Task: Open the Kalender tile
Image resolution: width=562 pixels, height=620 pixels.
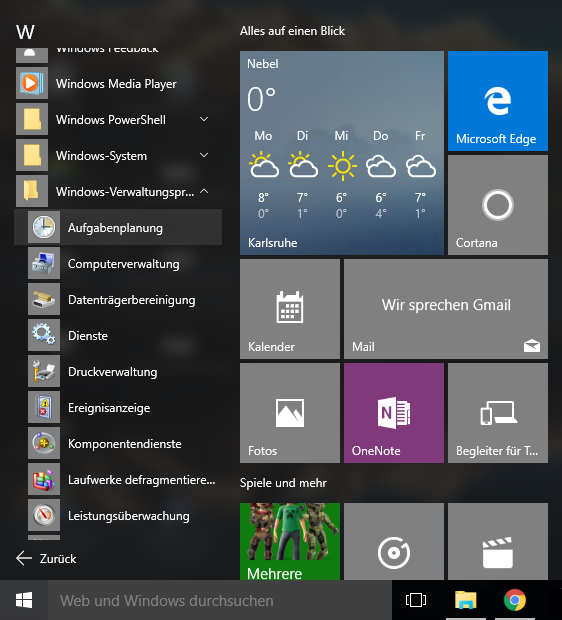Action: [x=290, y=309]
